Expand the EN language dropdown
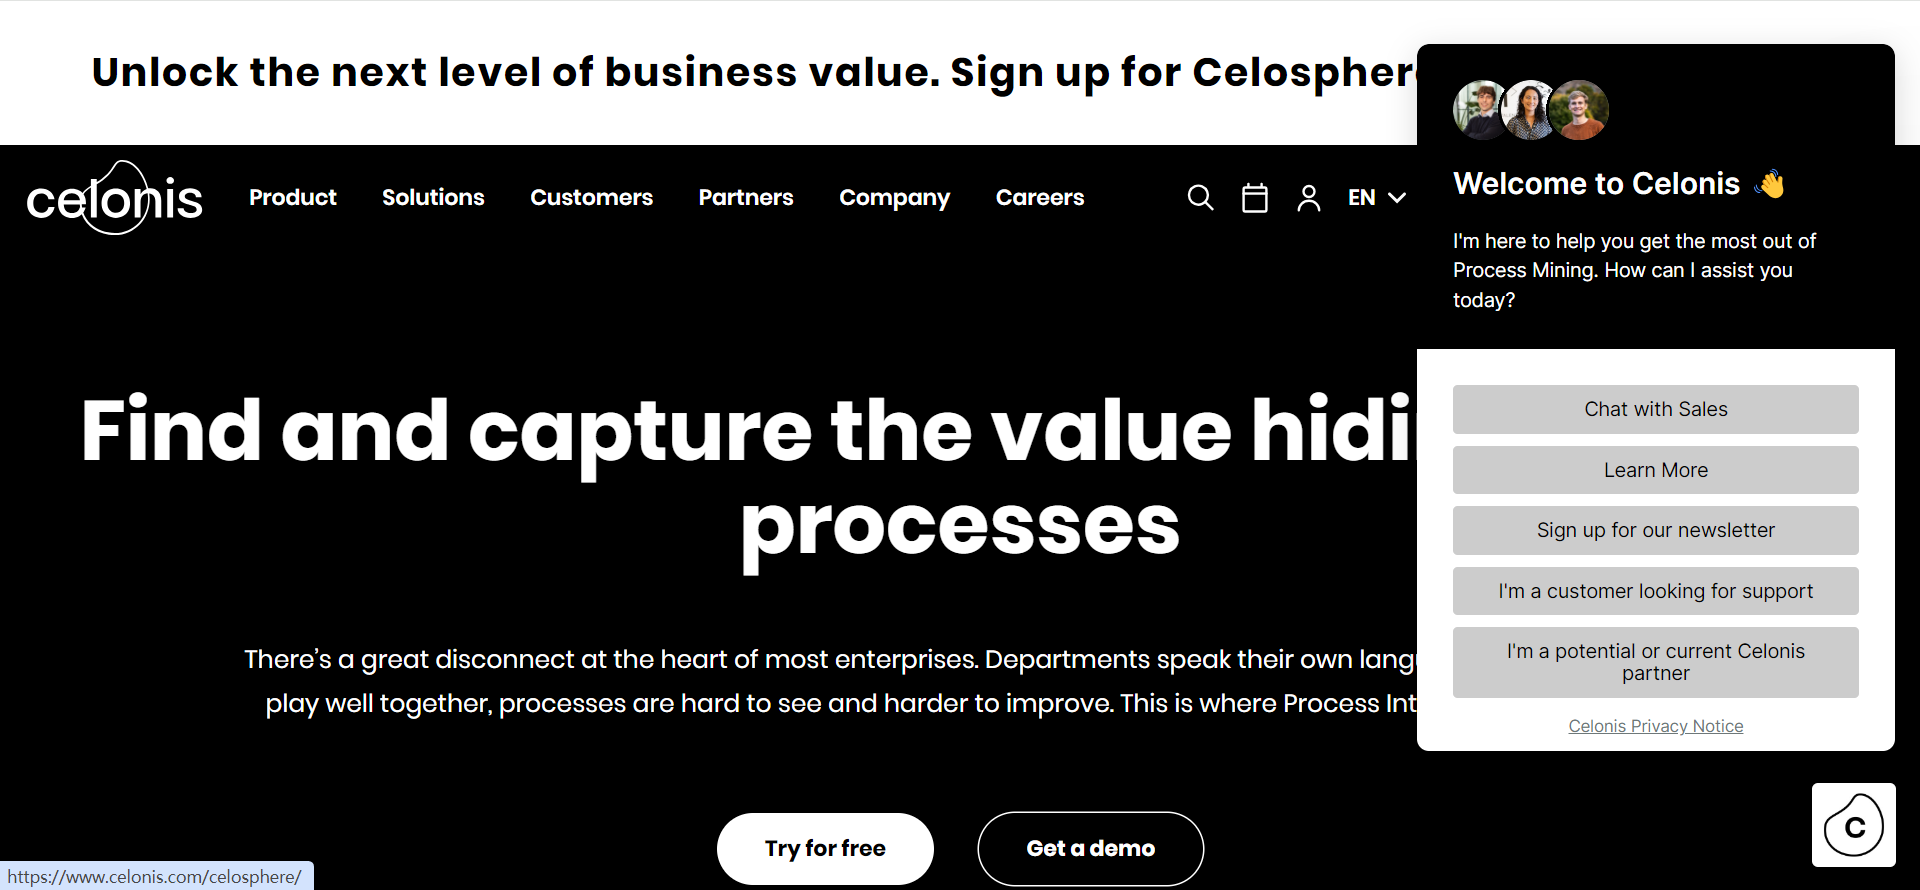1920x890 pixels. [1376, 198]
